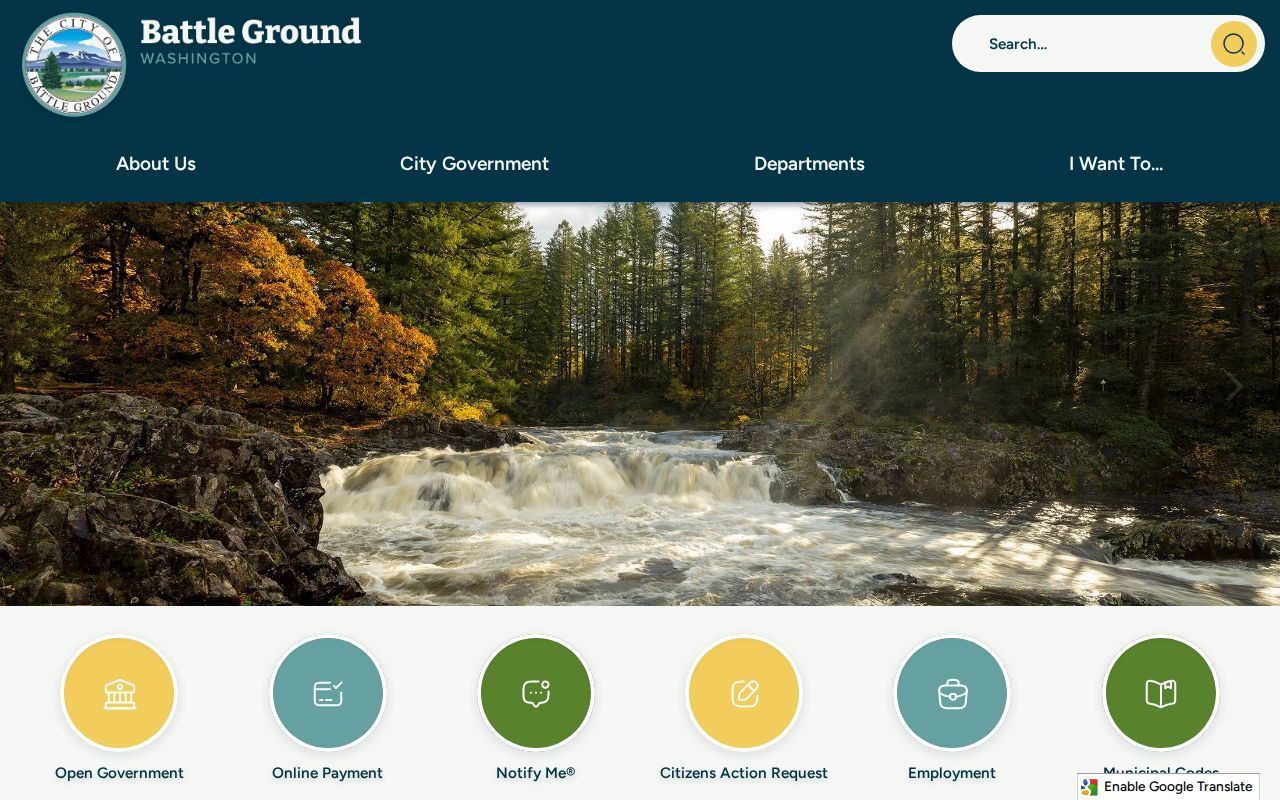Open the Municipal Codes book icon
This screenshot has height=800, width=1280.
(x=1161, y=693)
